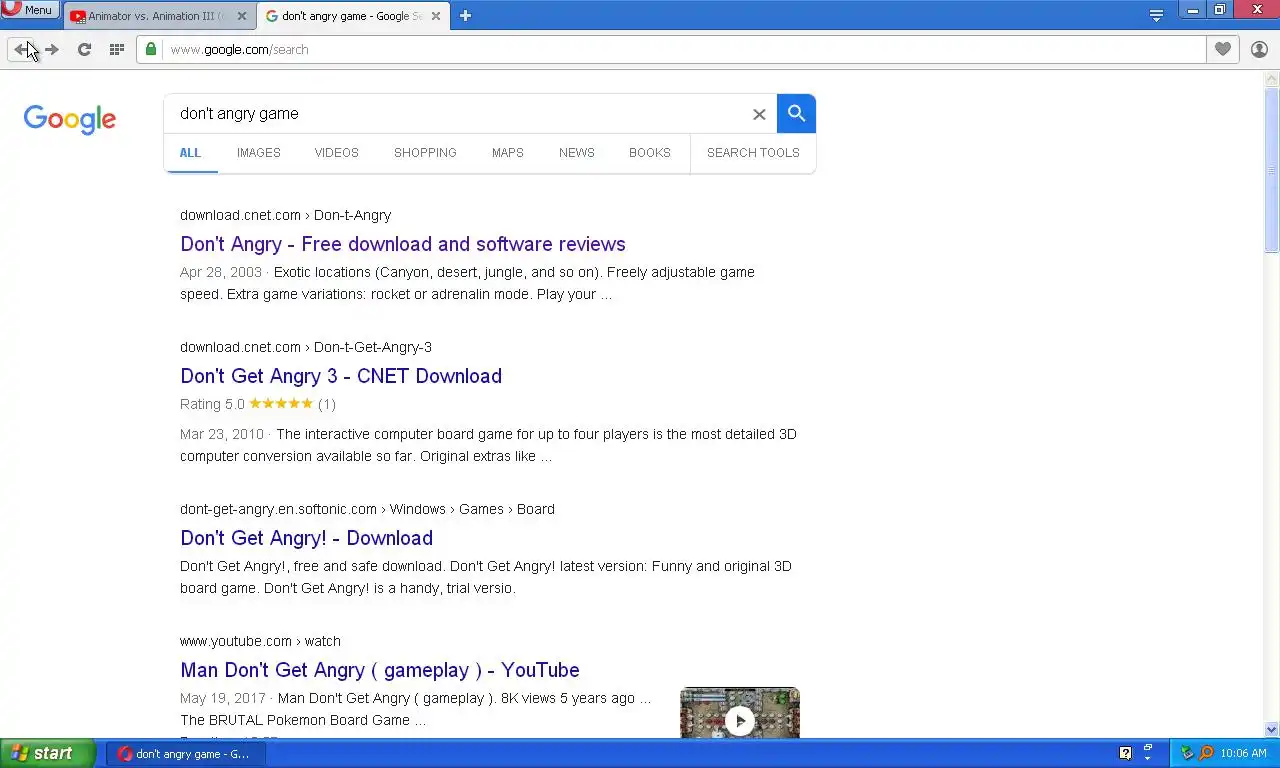Image resolution: width=1280 pixels, height=768 pixels.
Task: Play the YouTube video thumbnail
Action: [x=740, y=714]
